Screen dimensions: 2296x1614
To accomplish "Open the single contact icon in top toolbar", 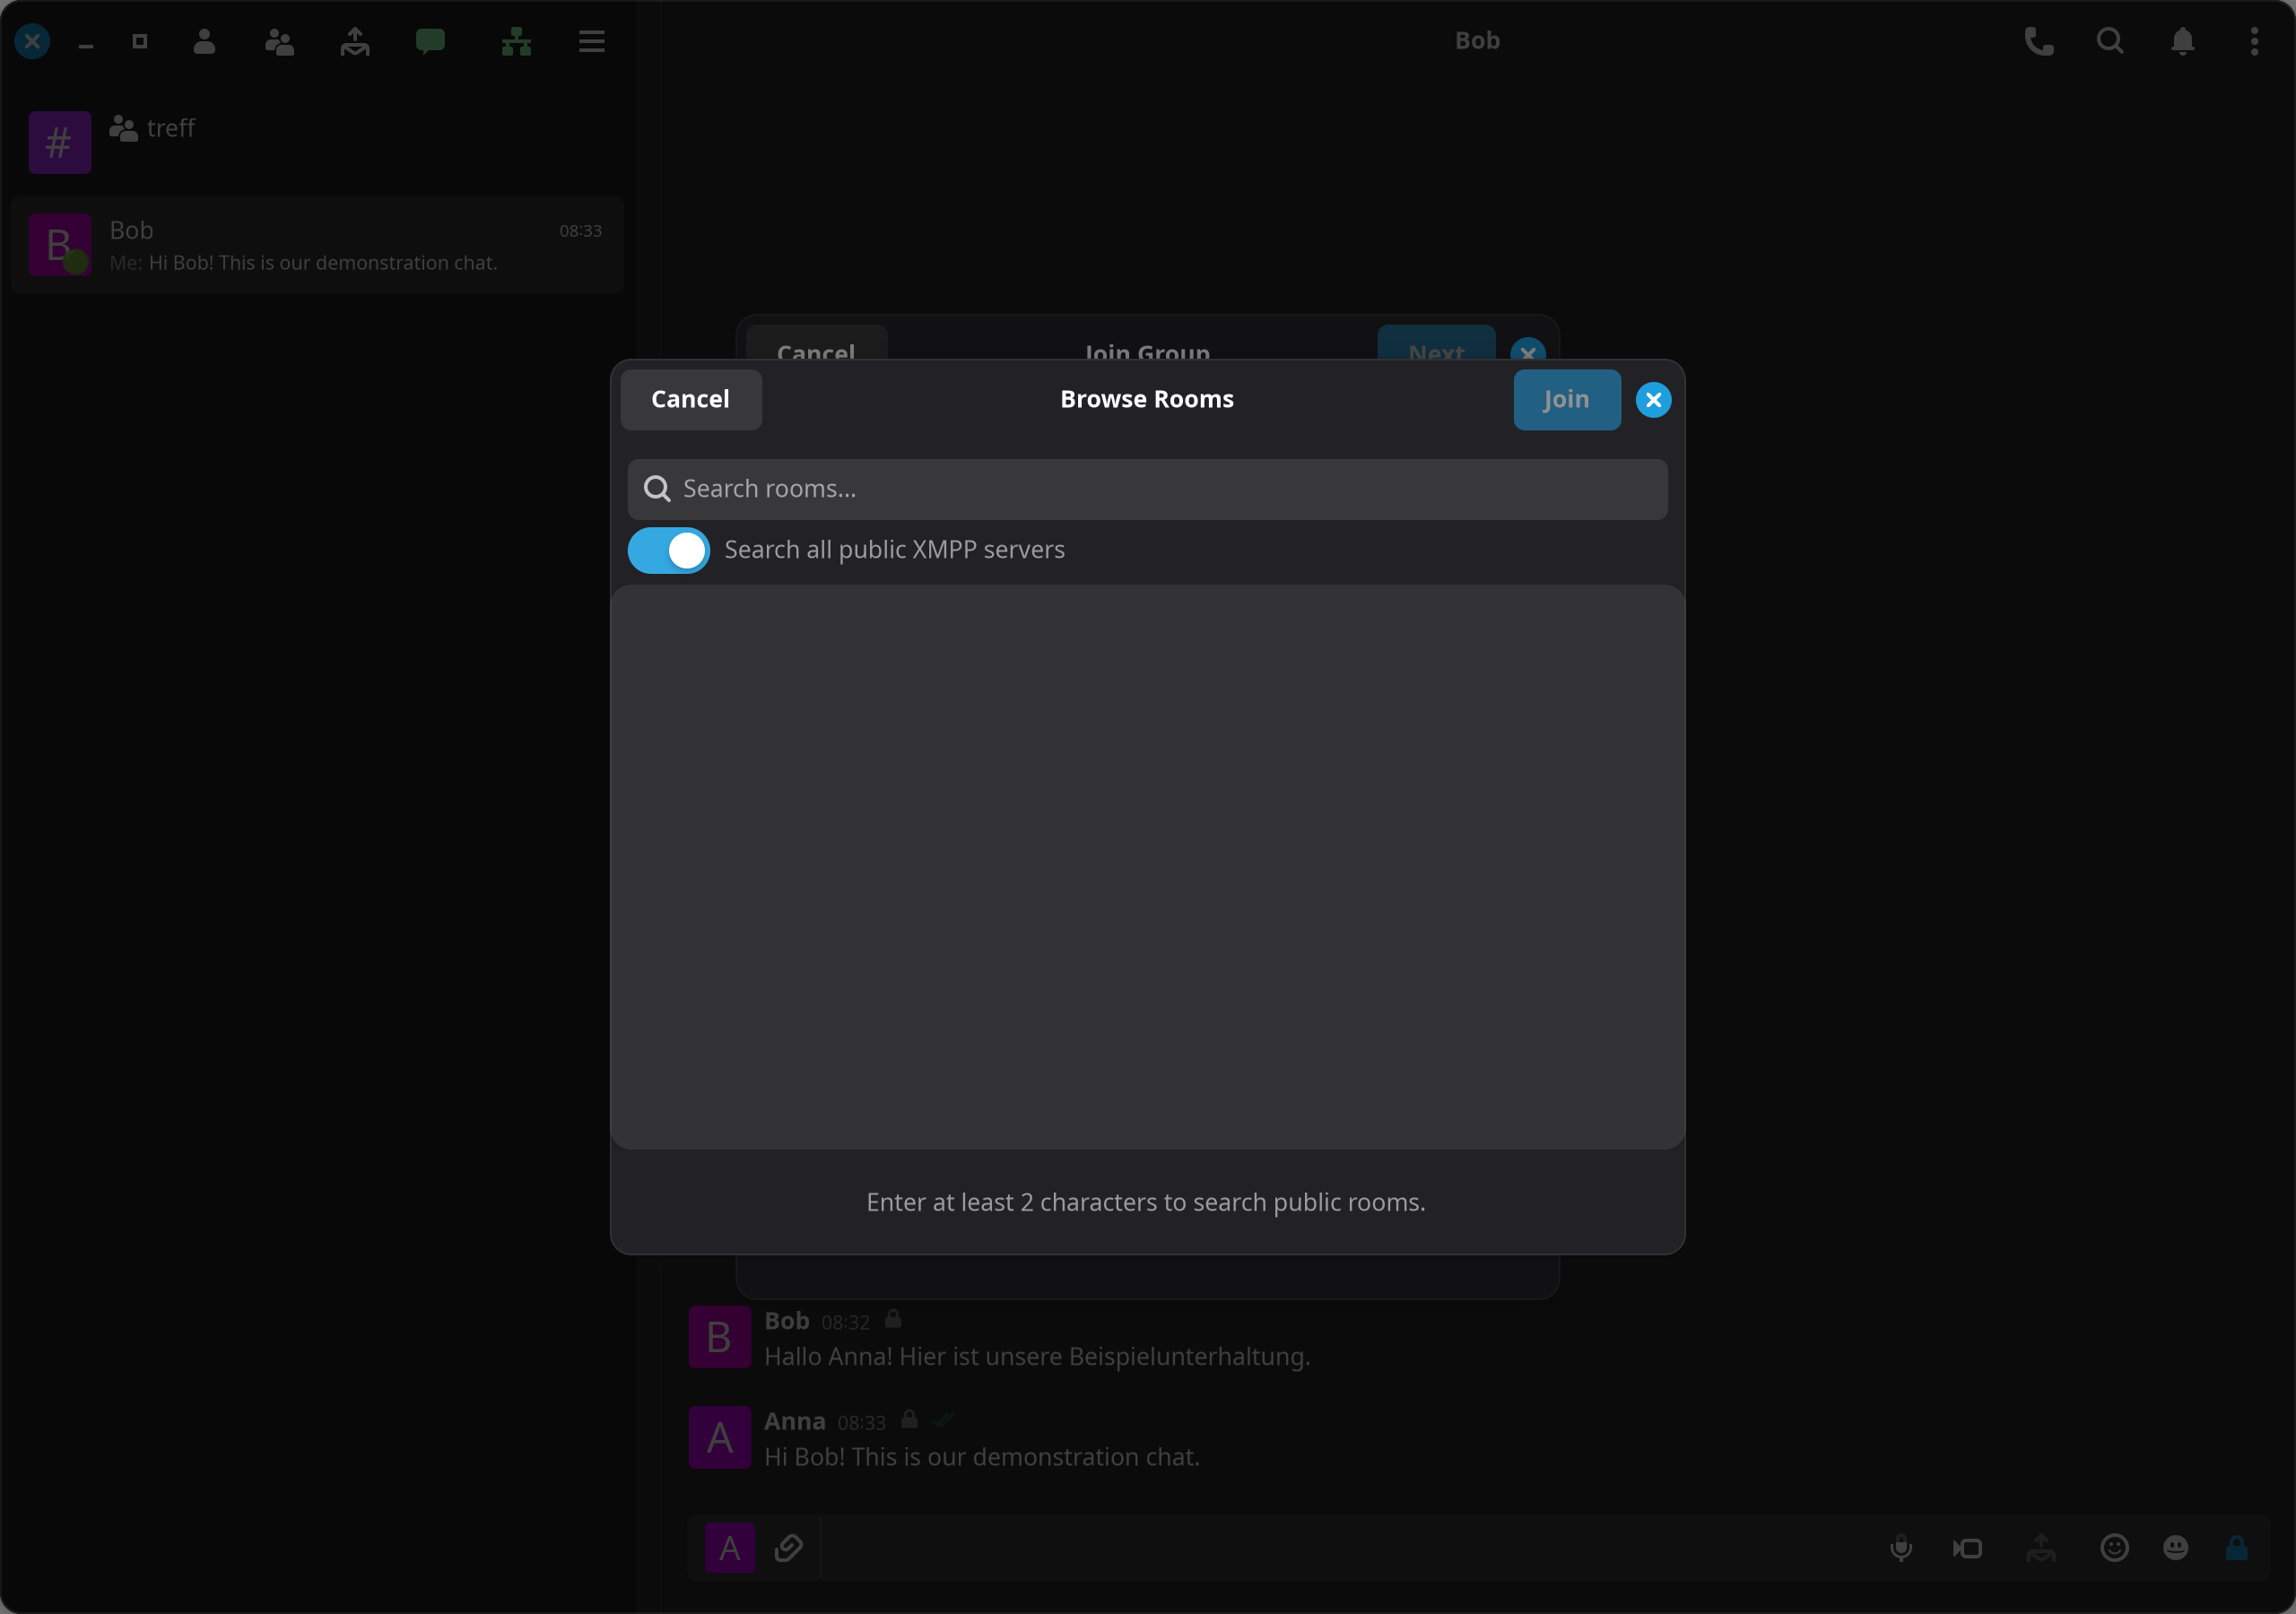I will (204, 41).
